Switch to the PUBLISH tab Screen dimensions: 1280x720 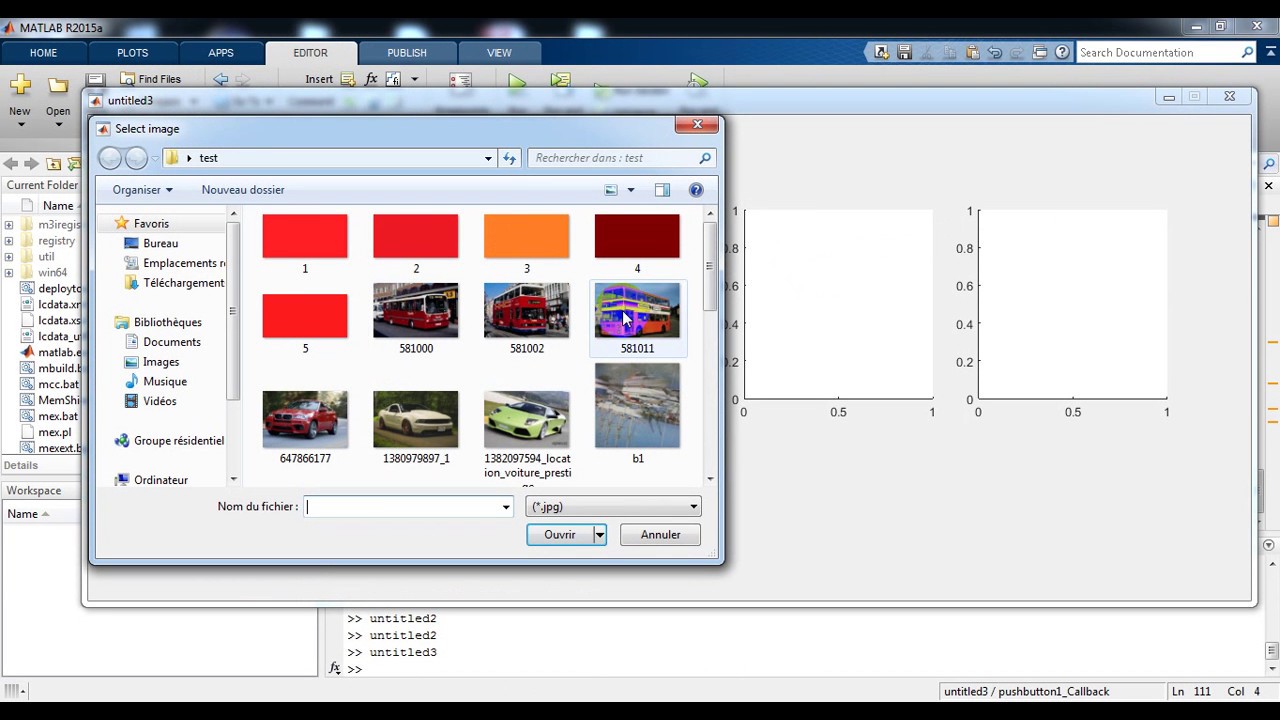tap(407, 53)
